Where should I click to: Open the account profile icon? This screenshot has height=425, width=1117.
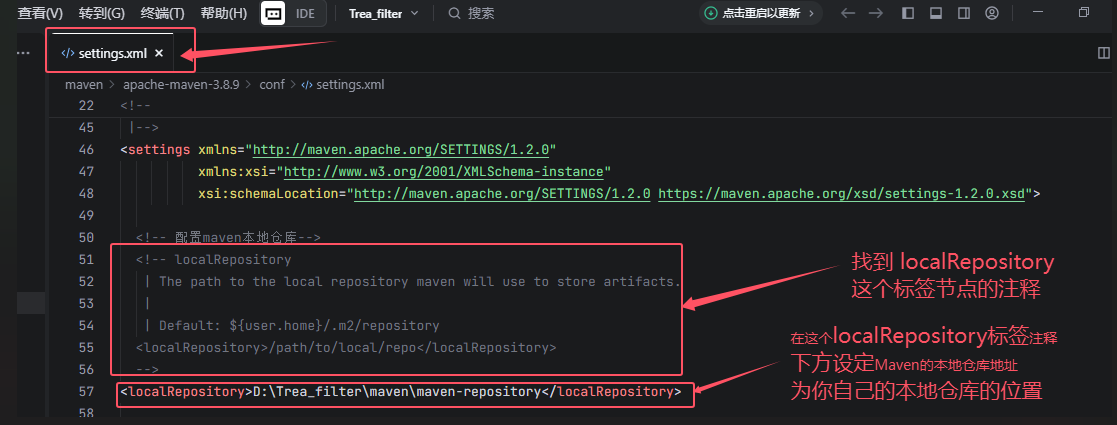click(992, 14)
